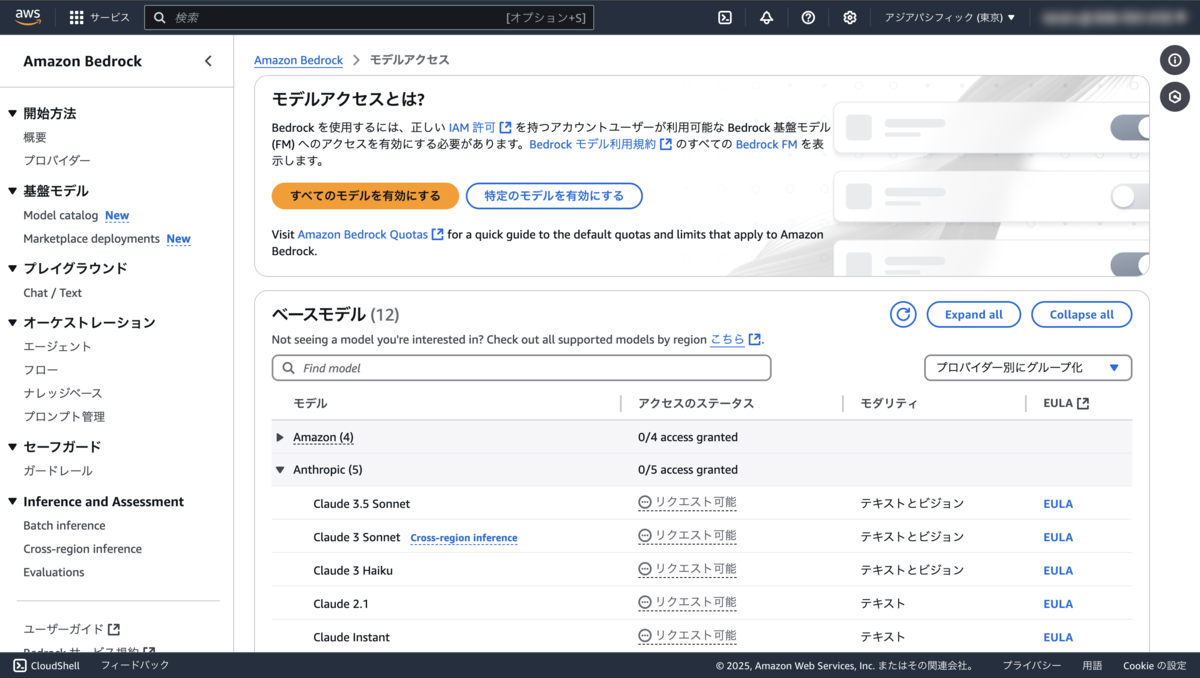Collapse the Inference and Assessment section
Screen dimensions: 1200x678
coord(12,502)
